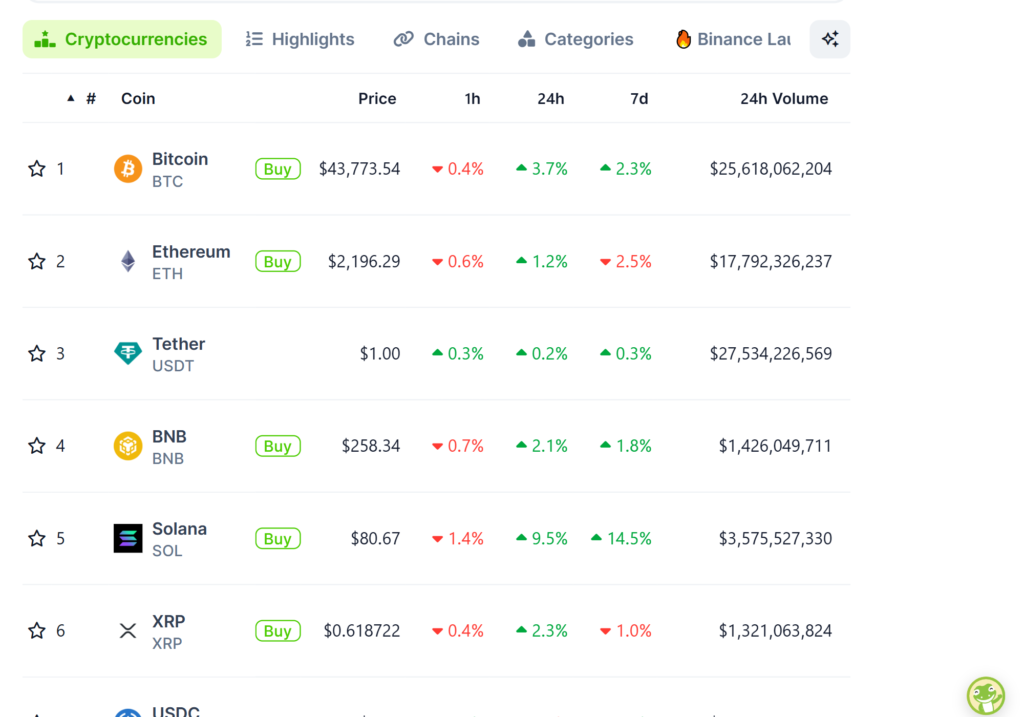Click the ascending sort arrow on rank column
This screenshot has height=717, width=1024.
(70, 98)
